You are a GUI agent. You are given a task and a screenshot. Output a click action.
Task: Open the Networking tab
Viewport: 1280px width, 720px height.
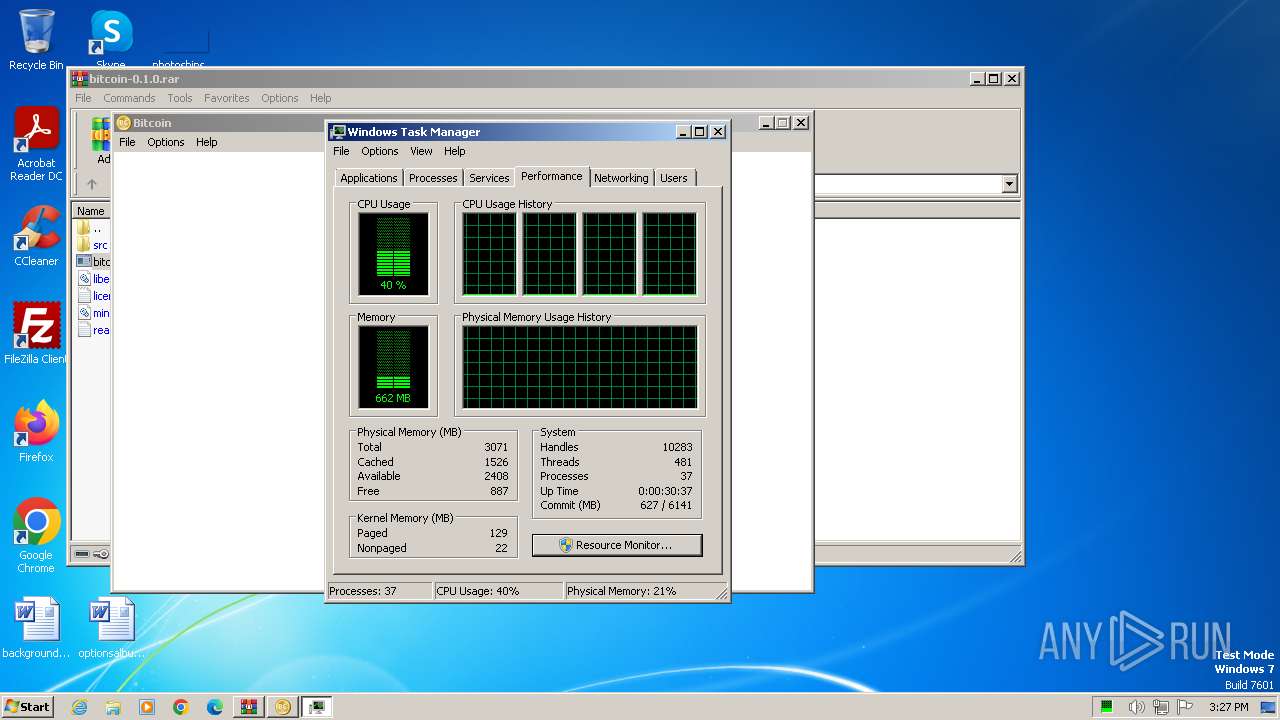click(621, 178)
